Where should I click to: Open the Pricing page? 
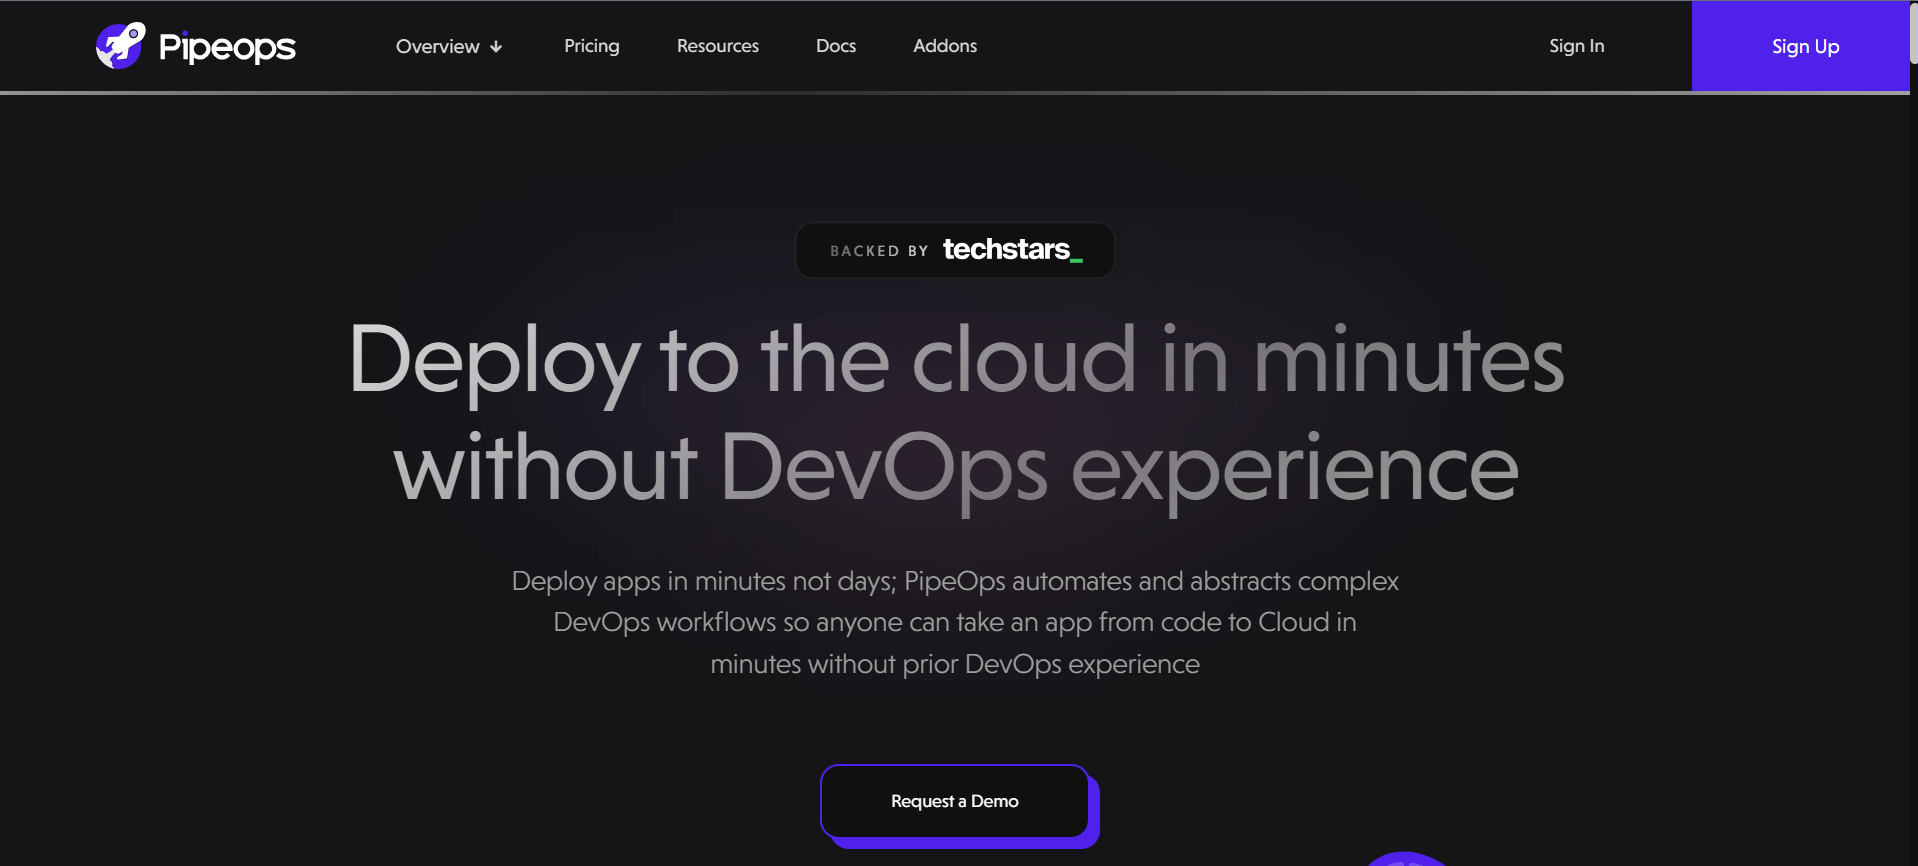point(592,46)
